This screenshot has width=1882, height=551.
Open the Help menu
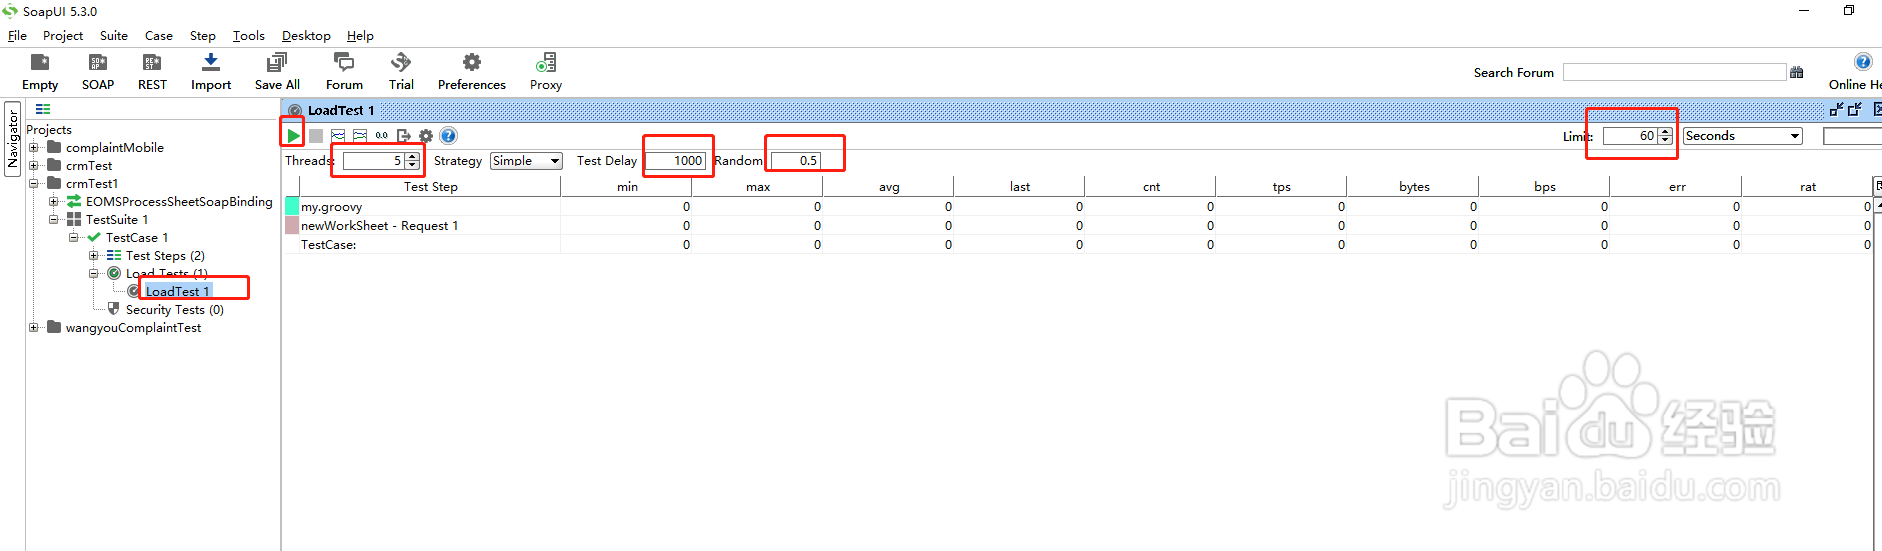point(360,35)
